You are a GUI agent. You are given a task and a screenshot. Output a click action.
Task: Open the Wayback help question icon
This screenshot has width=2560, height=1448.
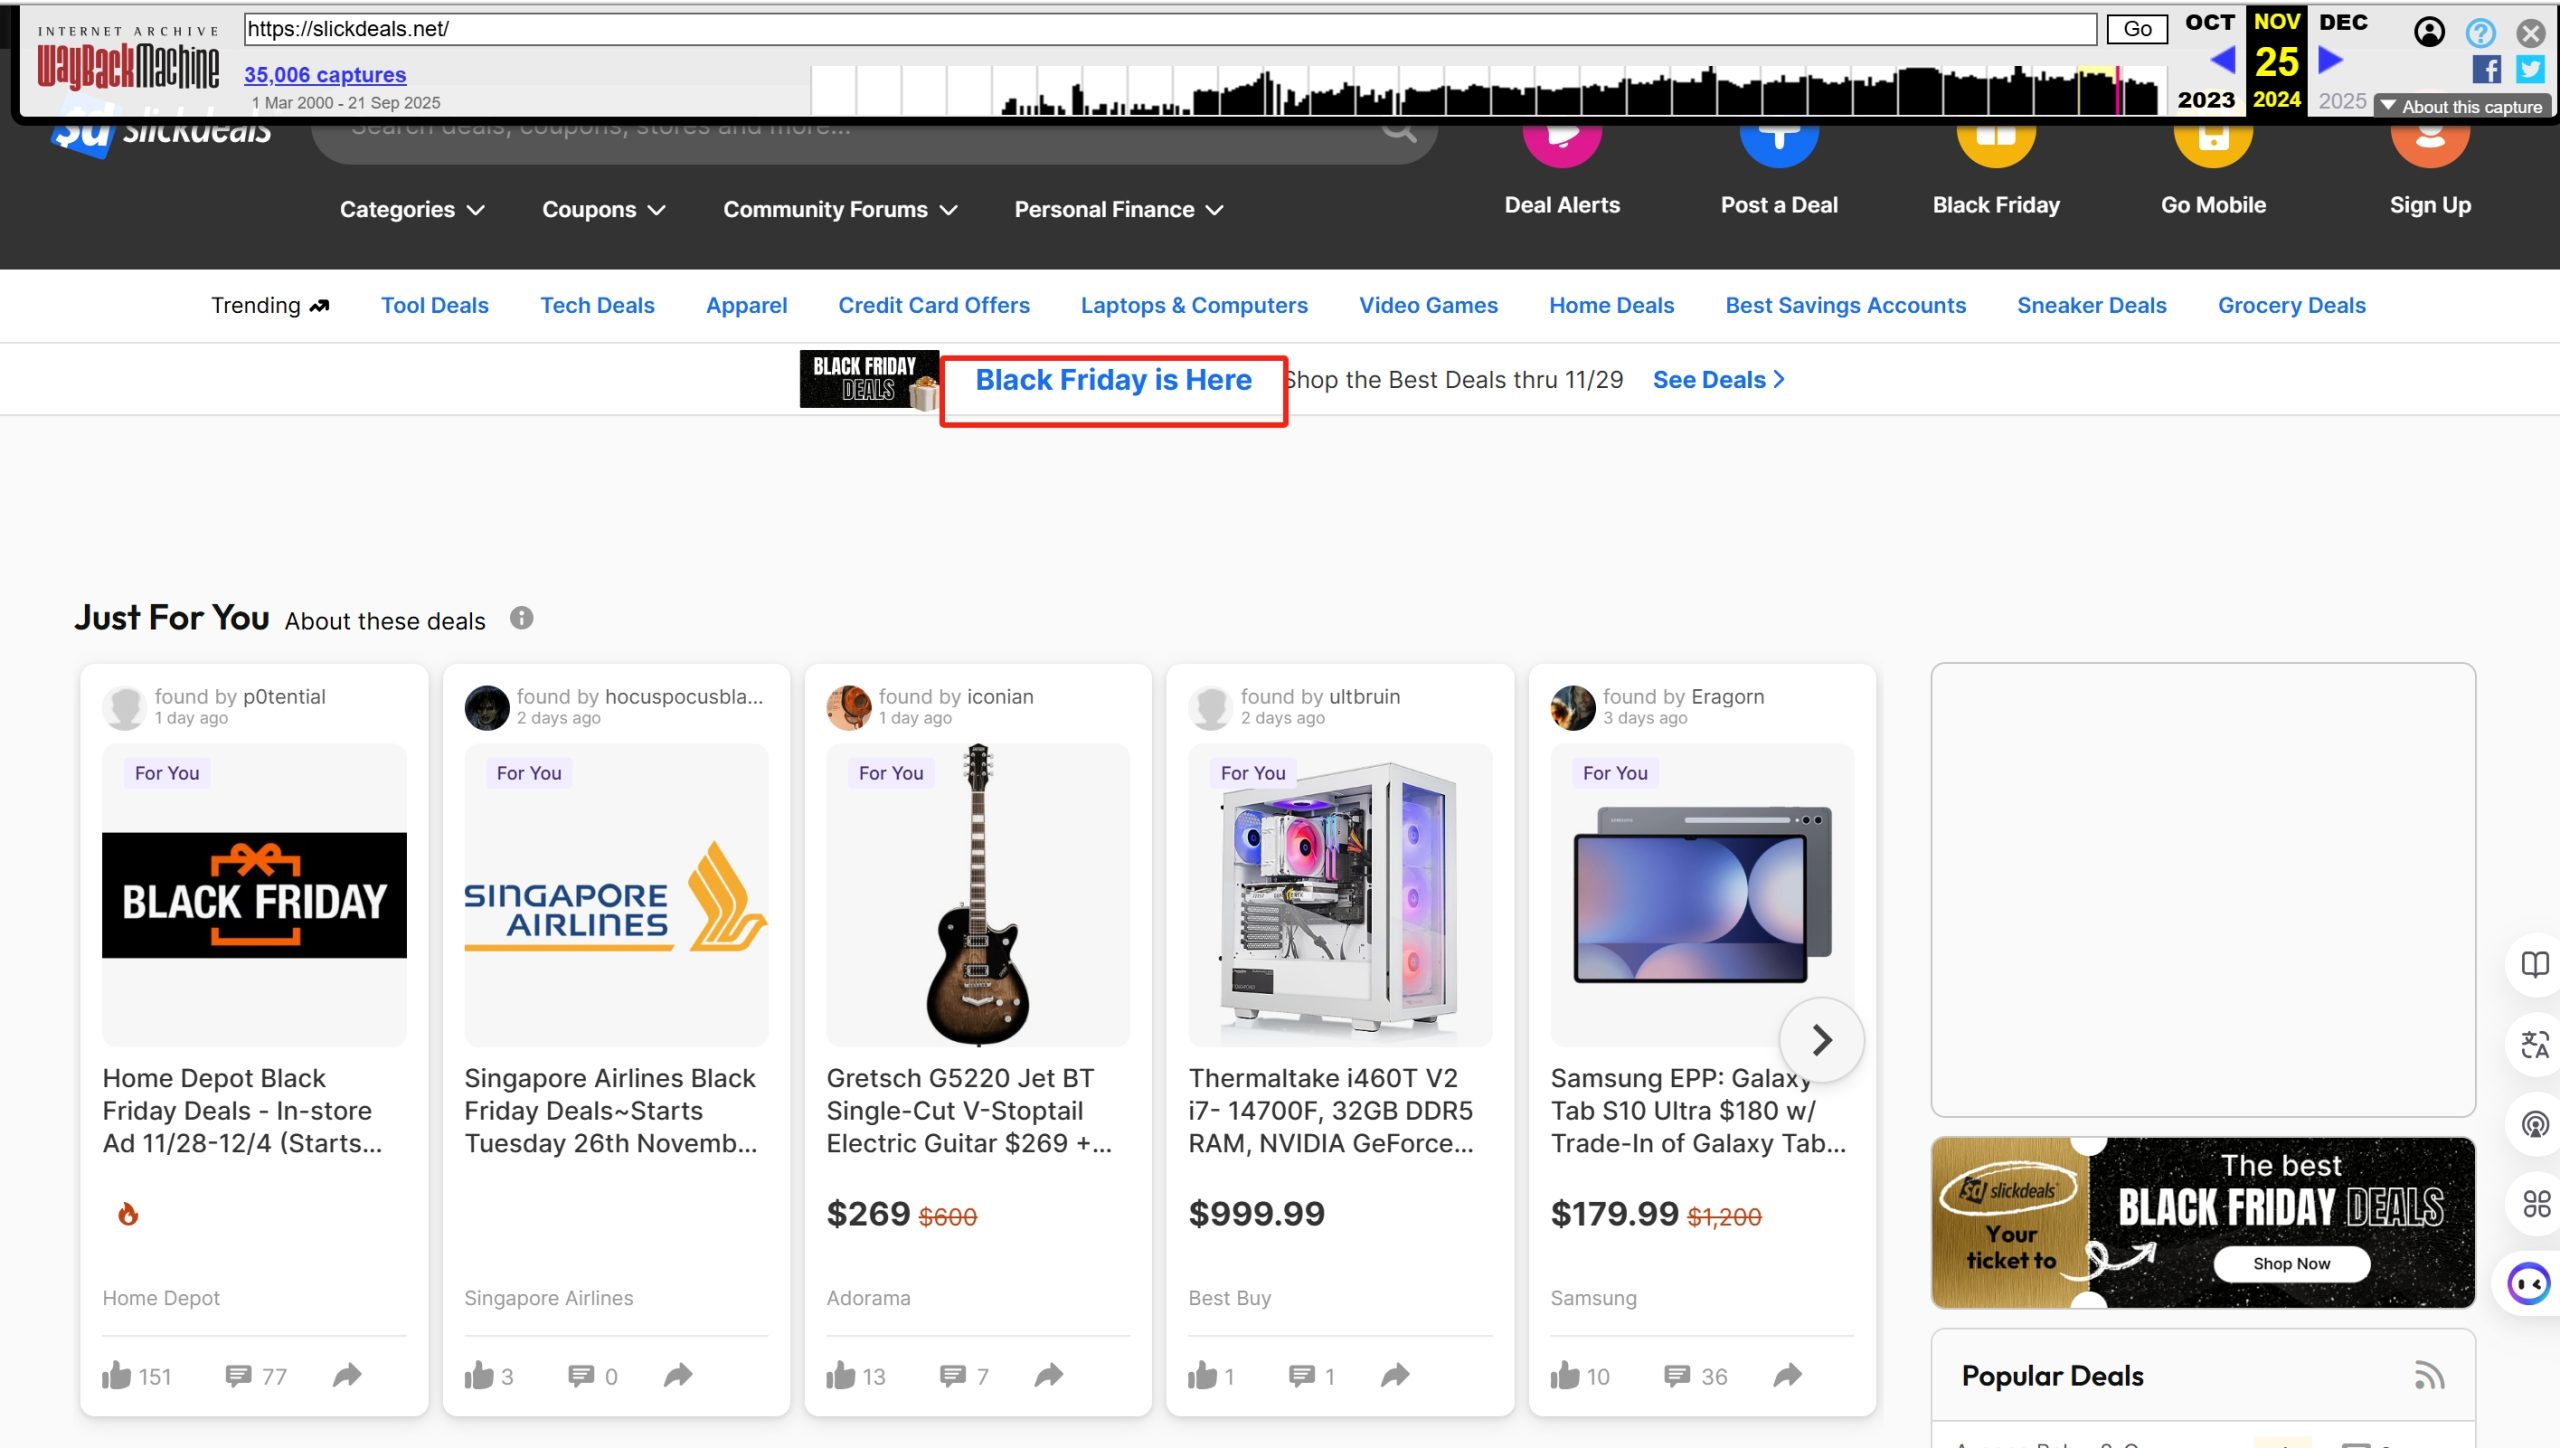(x=2480, y=32)
